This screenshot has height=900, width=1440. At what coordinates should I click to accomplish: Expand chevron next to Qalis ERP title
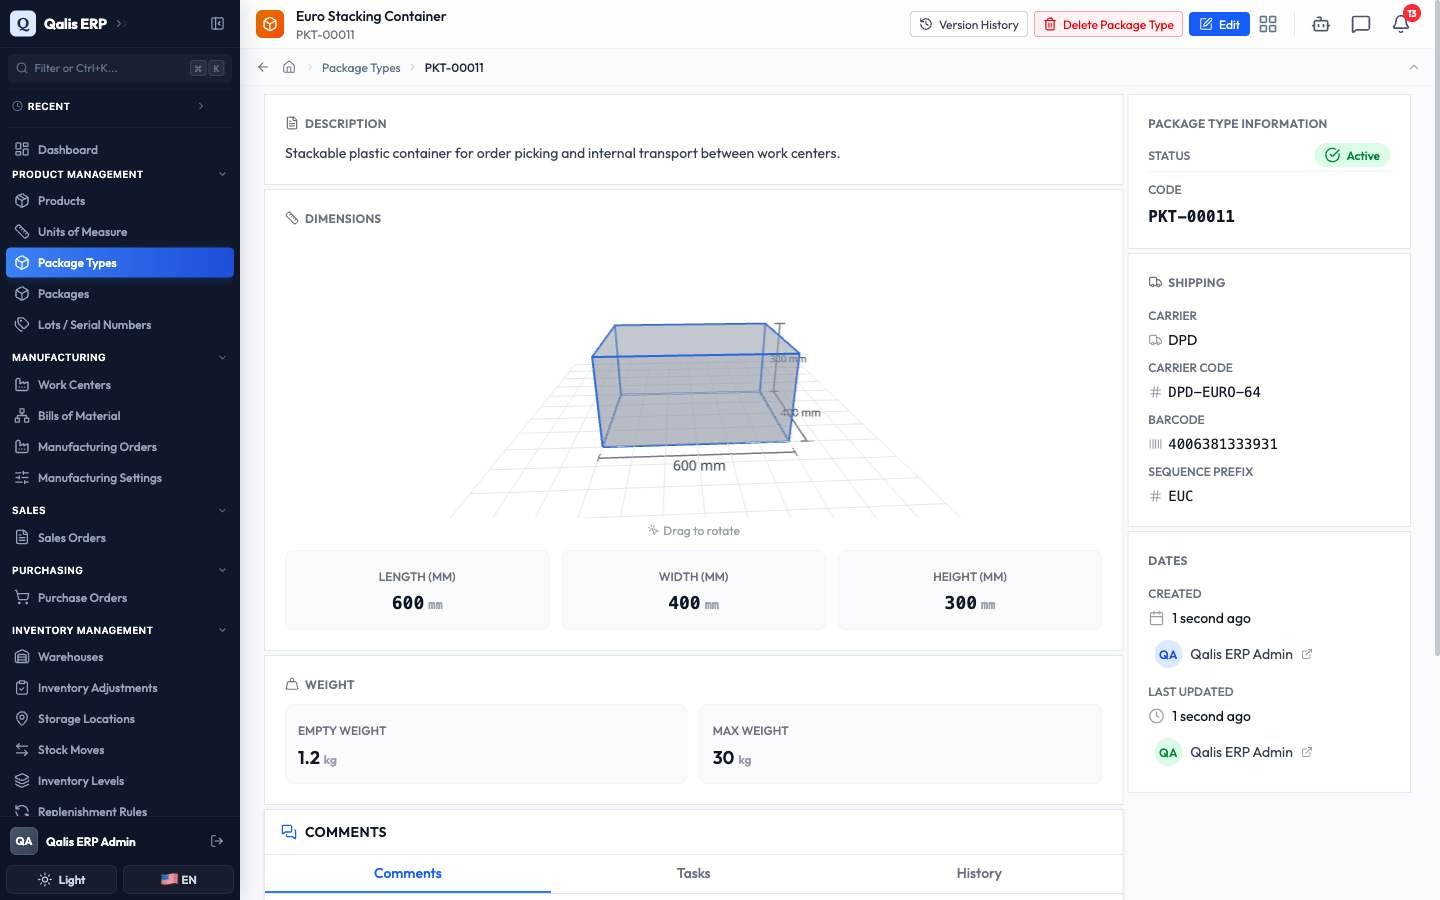(121, 23)
